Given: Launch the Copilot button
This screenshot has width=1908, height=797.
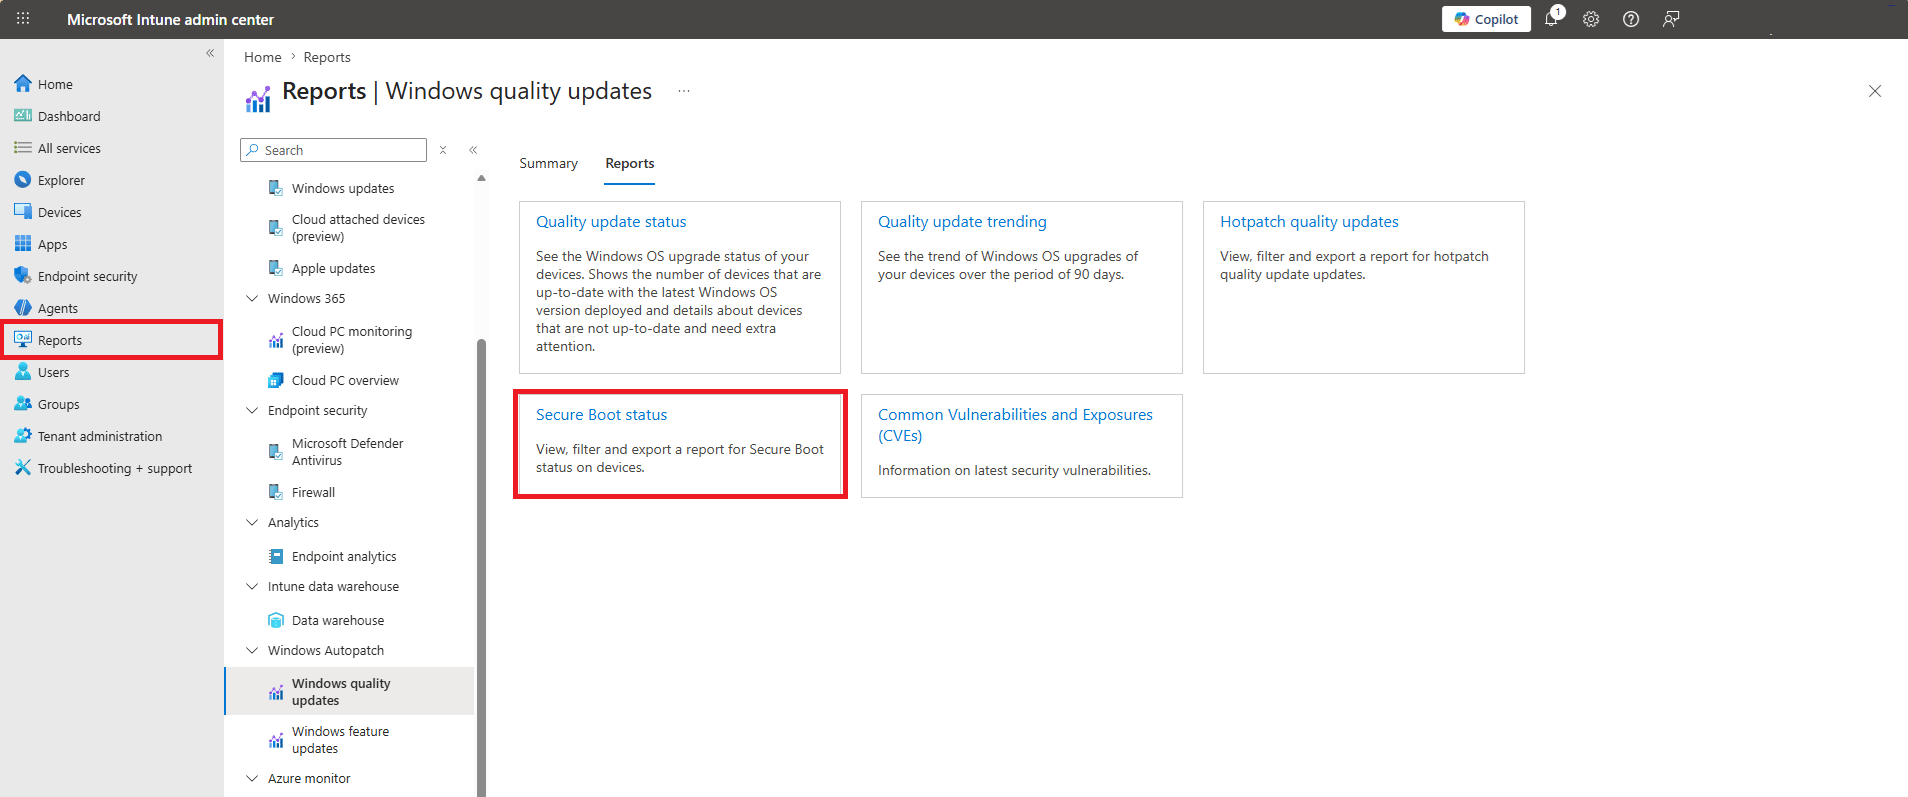Looking at the screenshot, I should (1486, 19).
